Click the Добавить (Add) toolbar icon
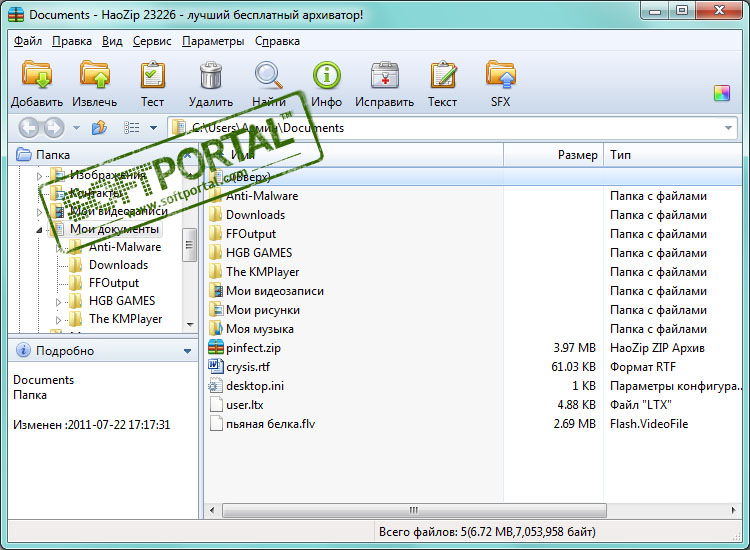 tap(37, 75)
